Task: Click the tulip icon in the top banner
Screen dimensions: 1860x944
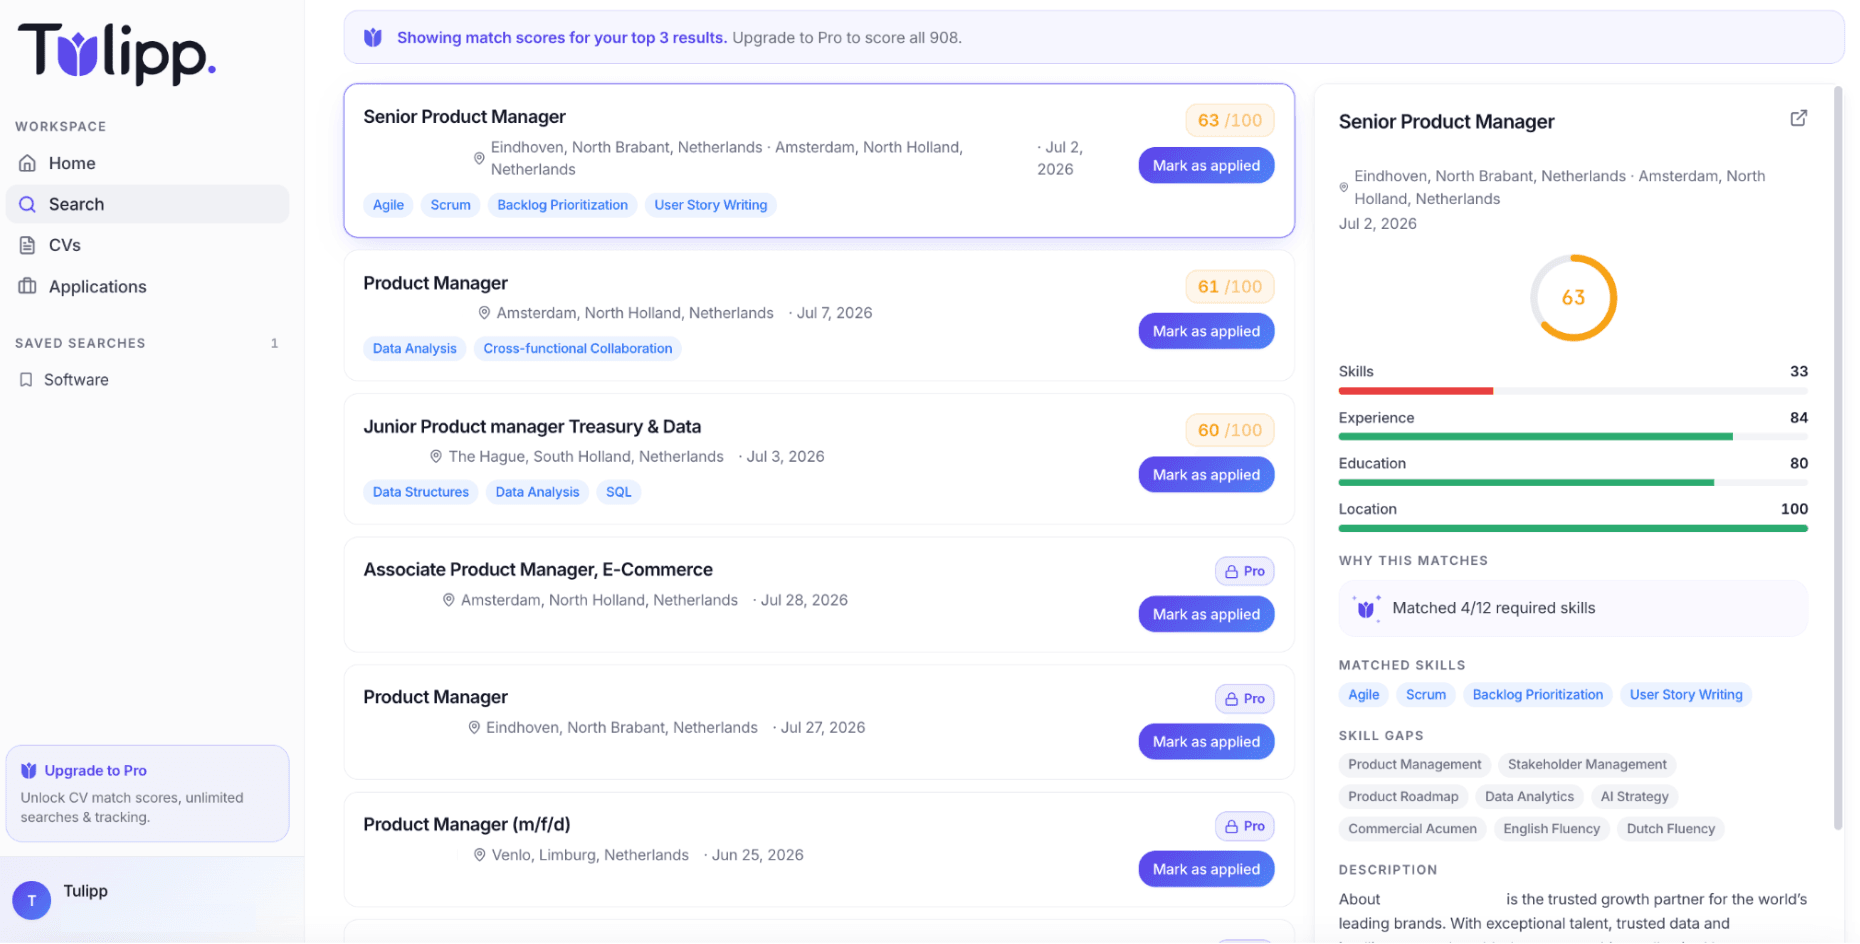Action: (373, 38)
